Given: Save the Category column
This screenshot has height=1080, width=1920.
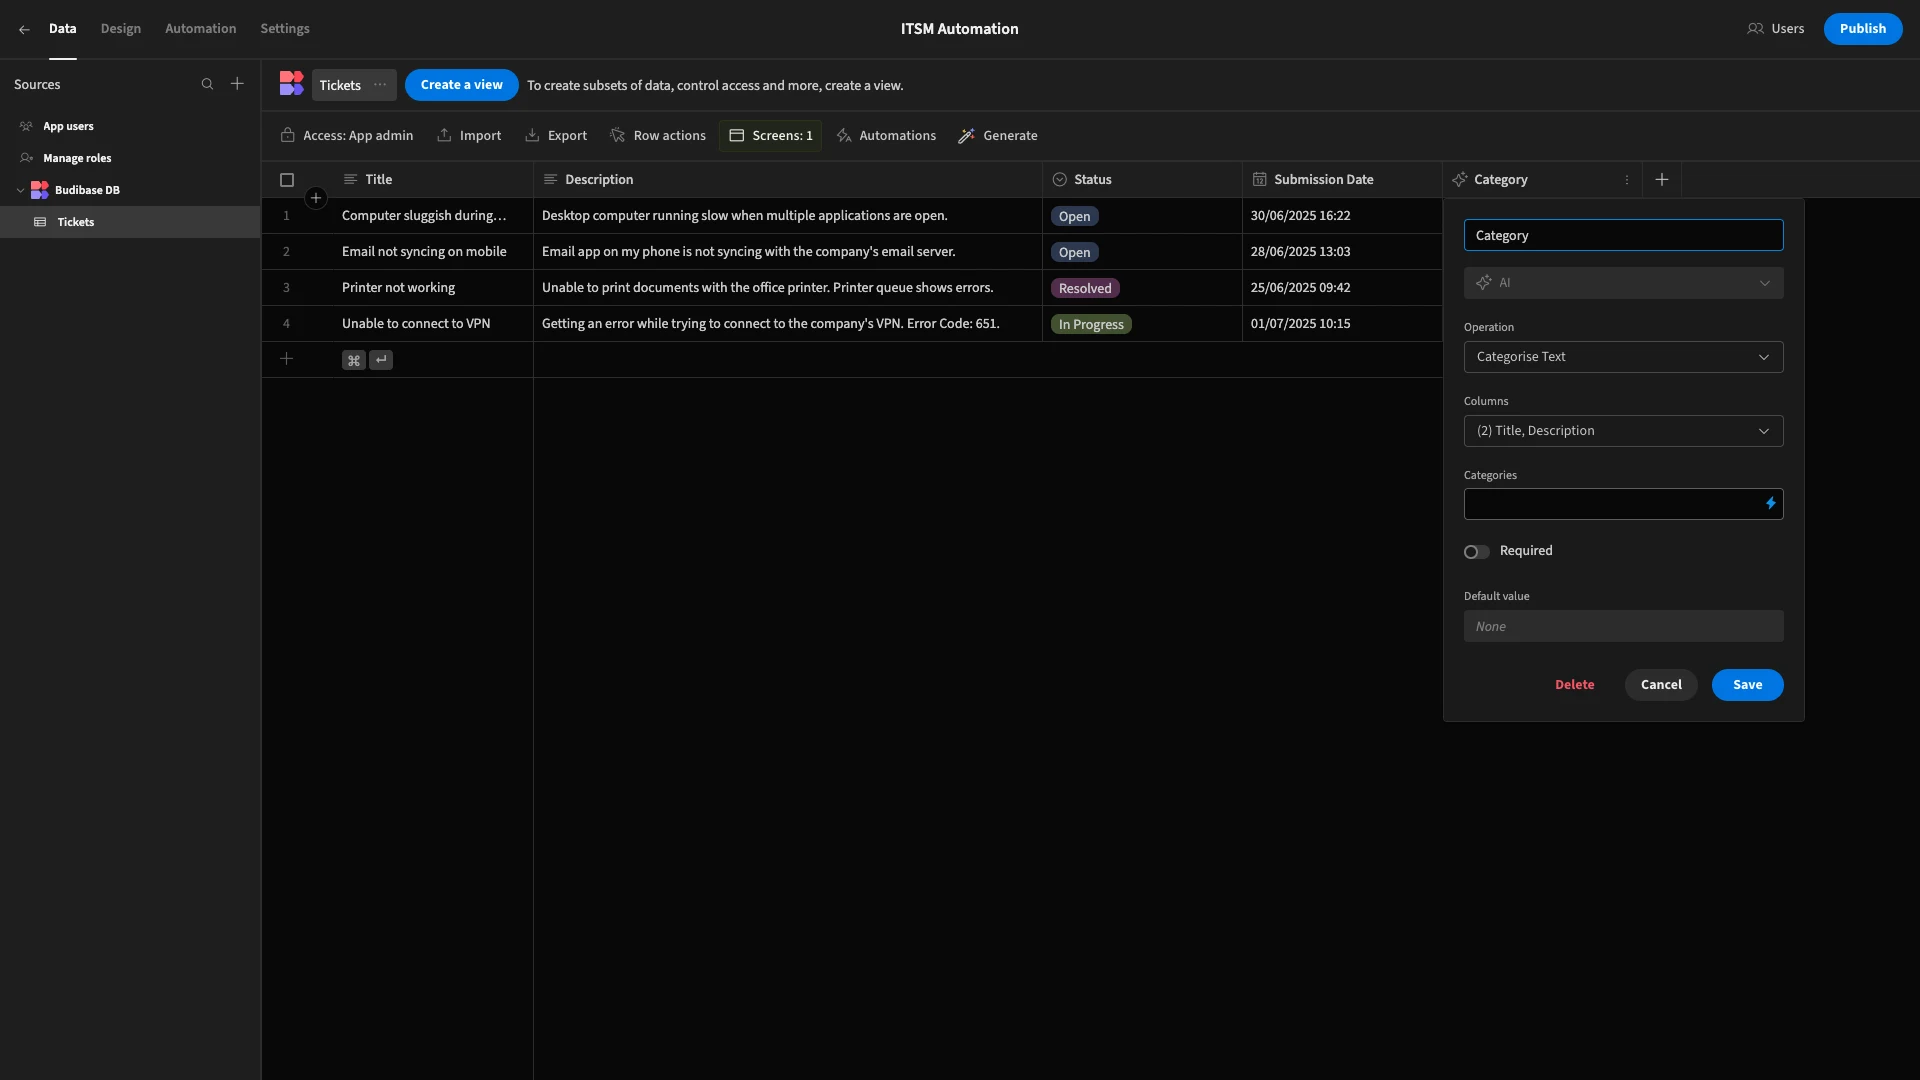Looking at the screenshot, I should pos(1747,685).
